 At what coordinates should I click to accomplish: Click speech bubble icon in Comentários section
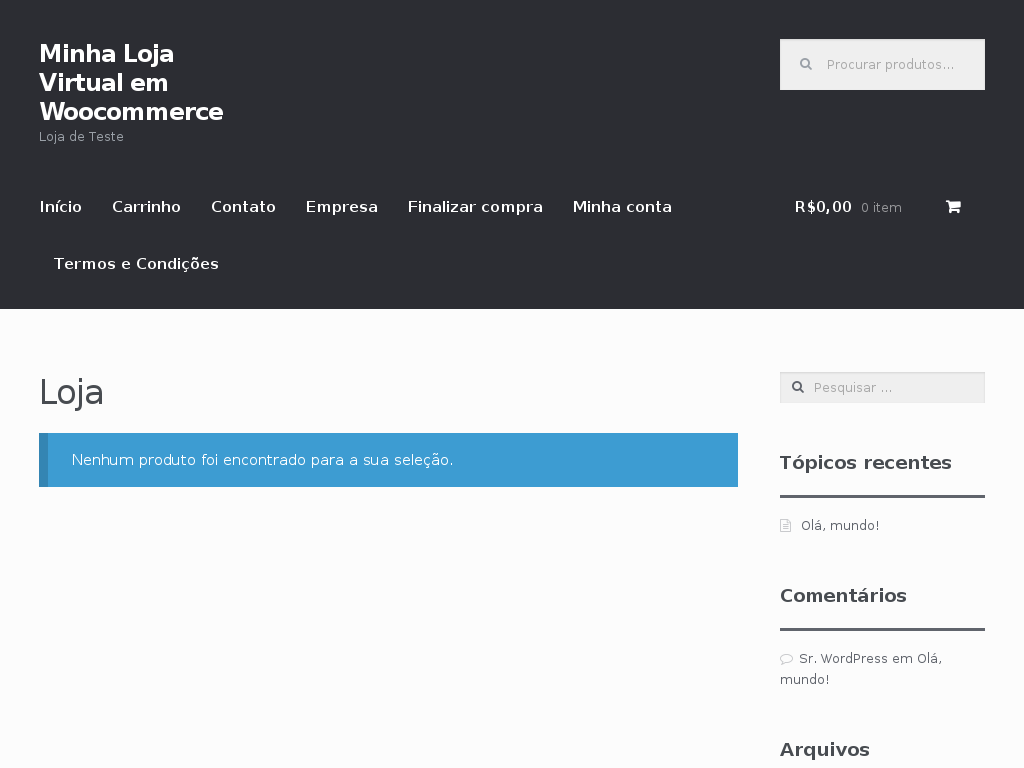pos(786,658)
